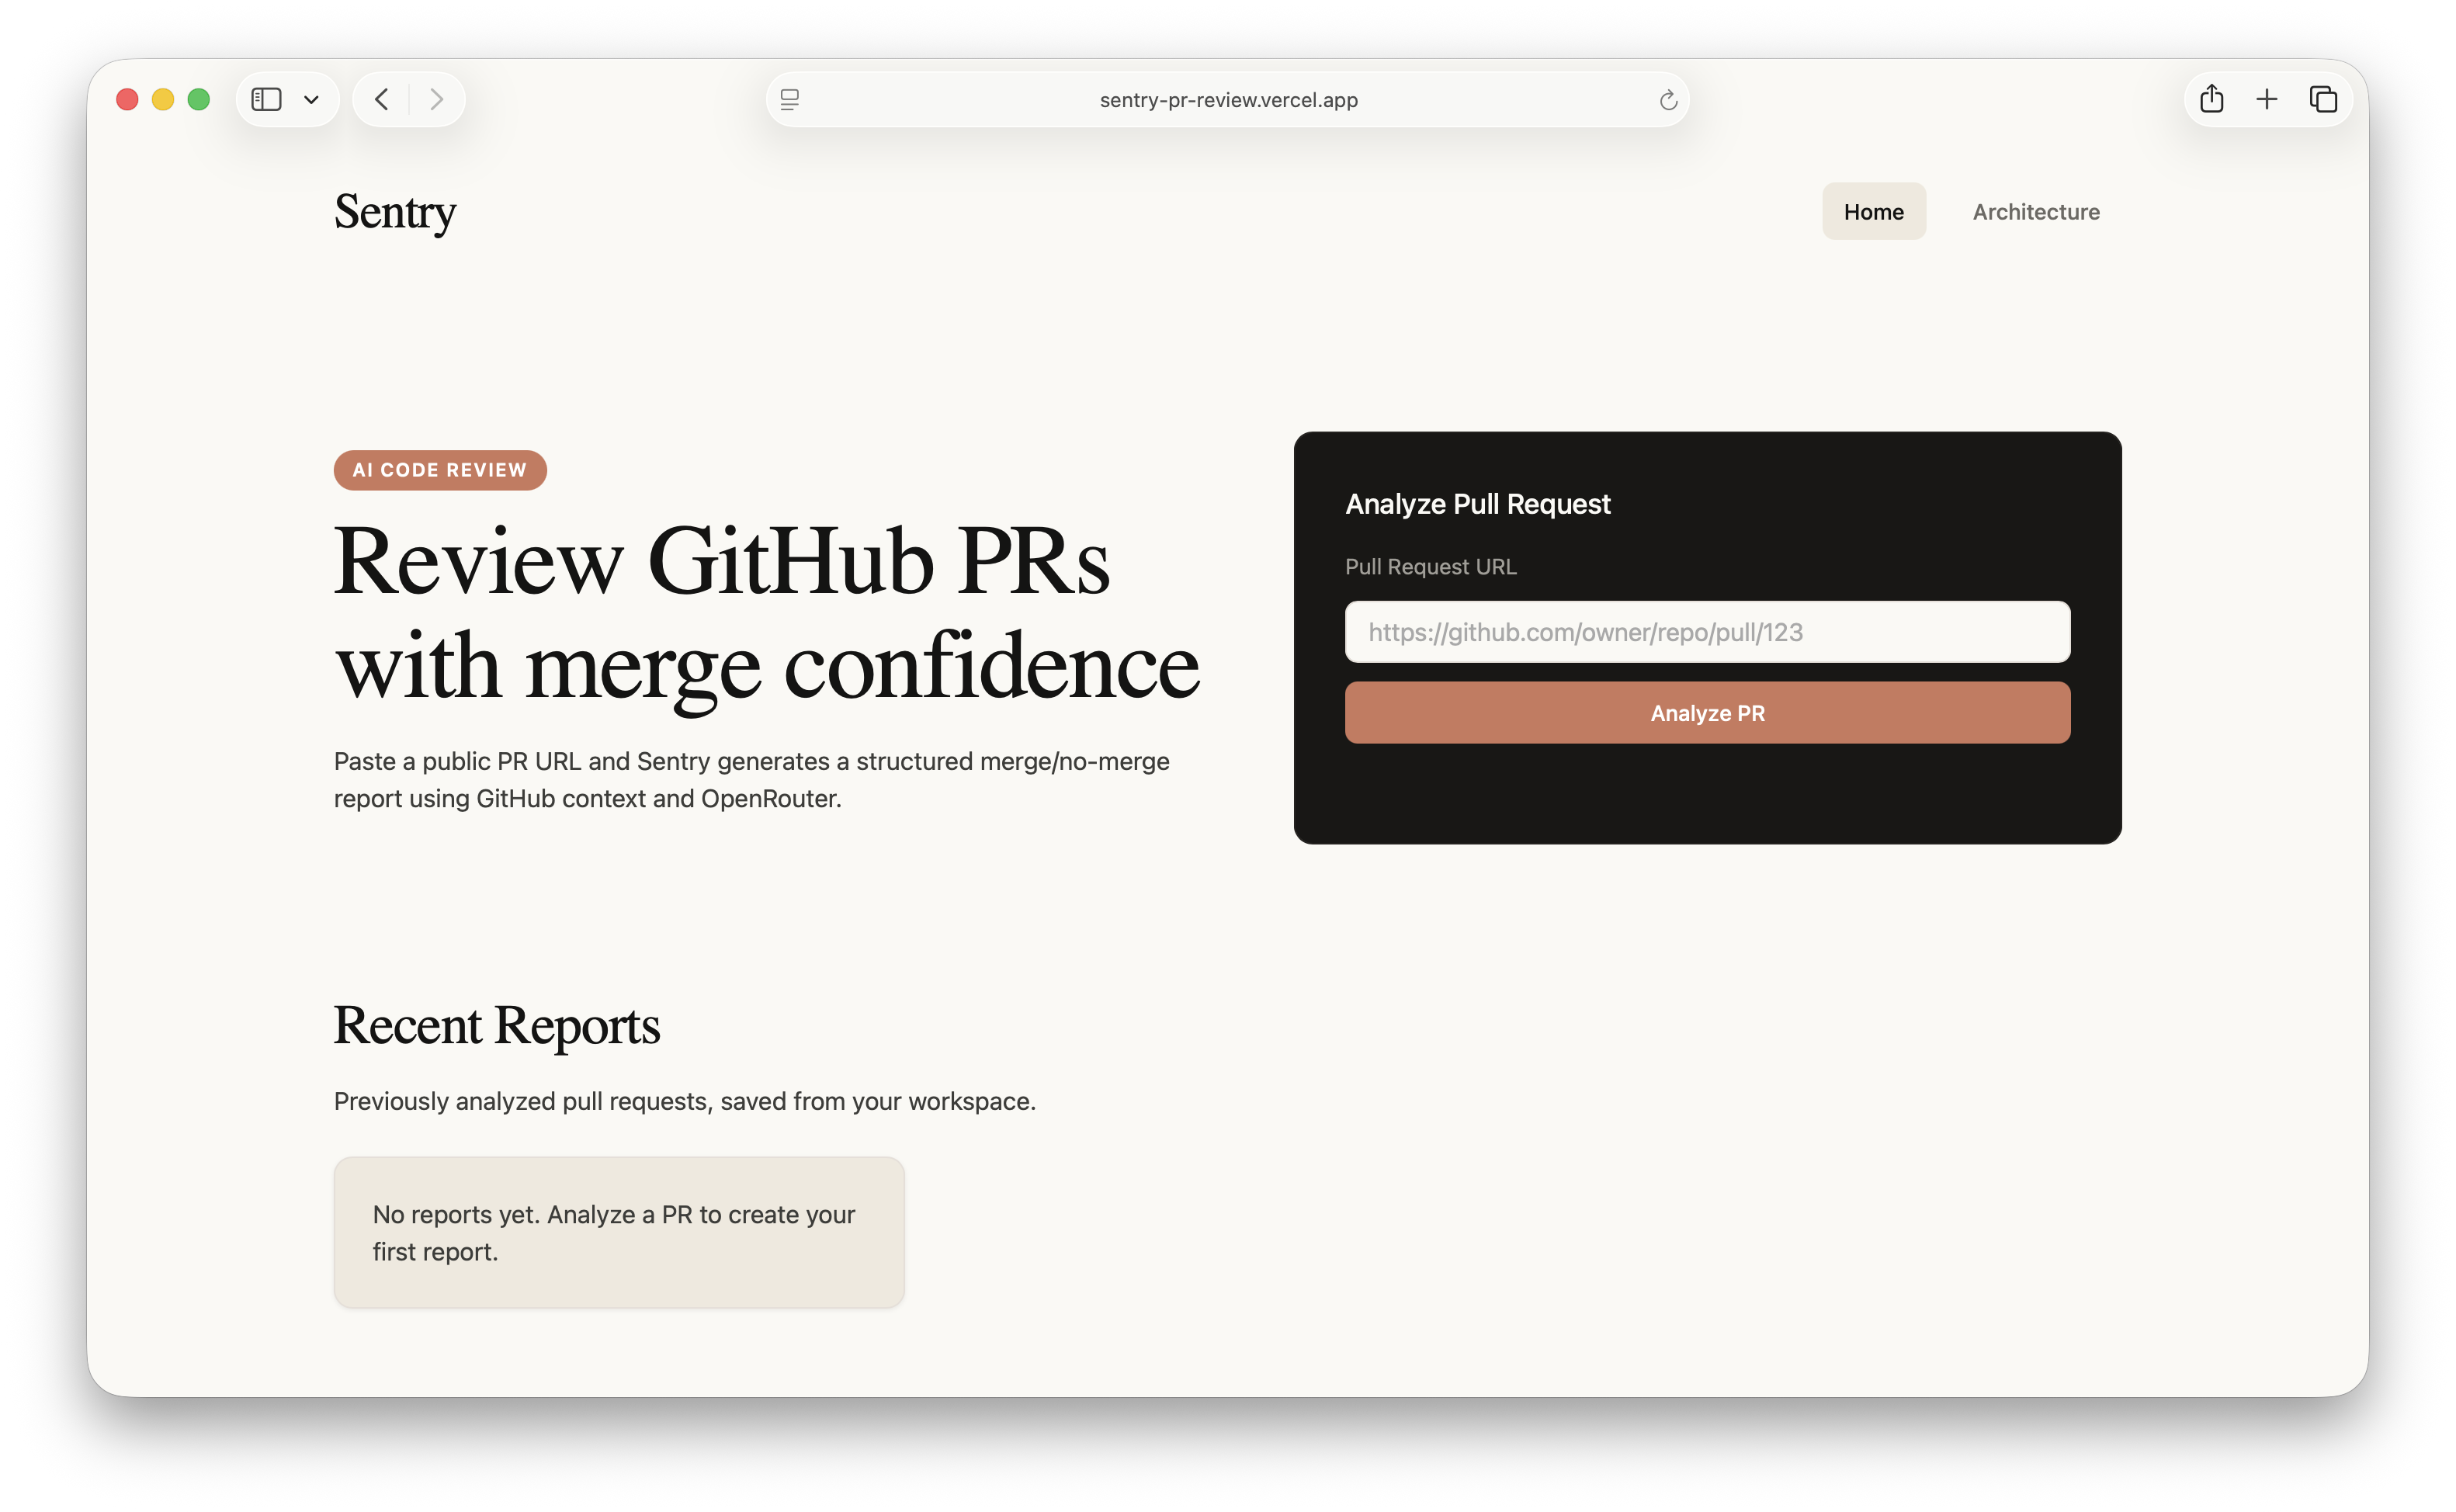Click the Analyze Pull Request title
This screenshot has height=1512, width=2456.
point(1477,504)
